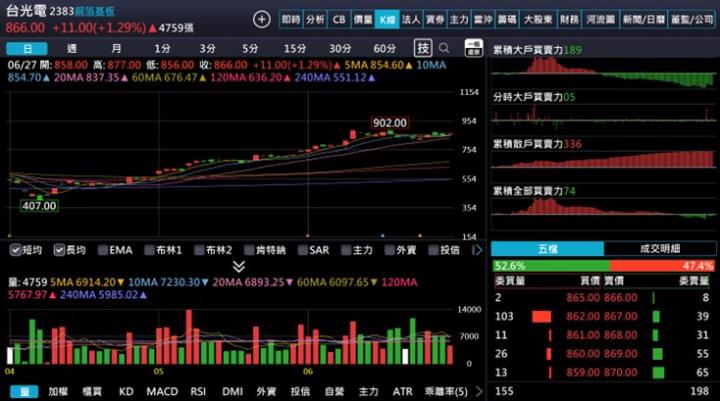Click the green 52.6% buy ratio bar
720x401 pixels.
click(551, 265)
